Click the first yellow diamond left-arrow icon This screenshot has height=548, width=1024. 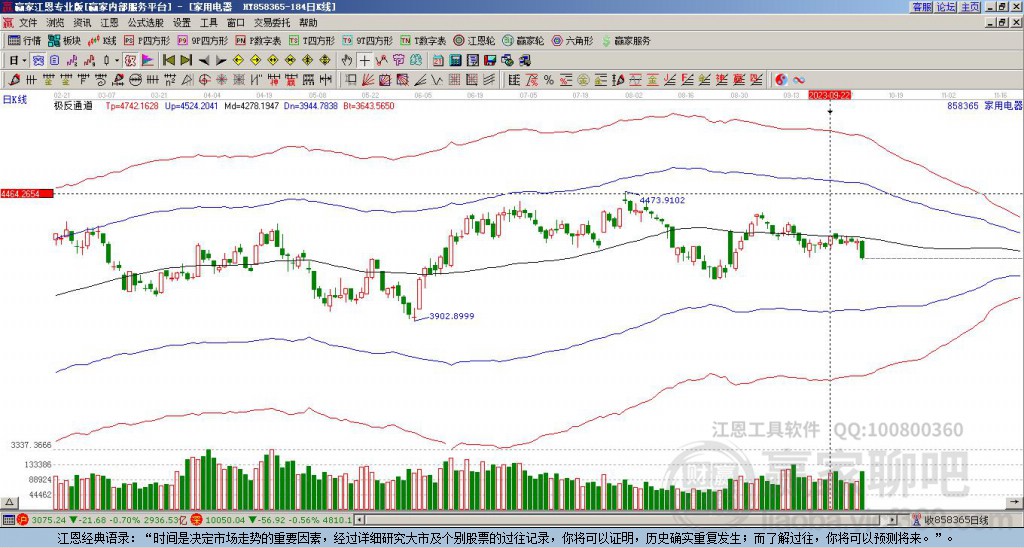pyautogui.click(x=238, y=60)
